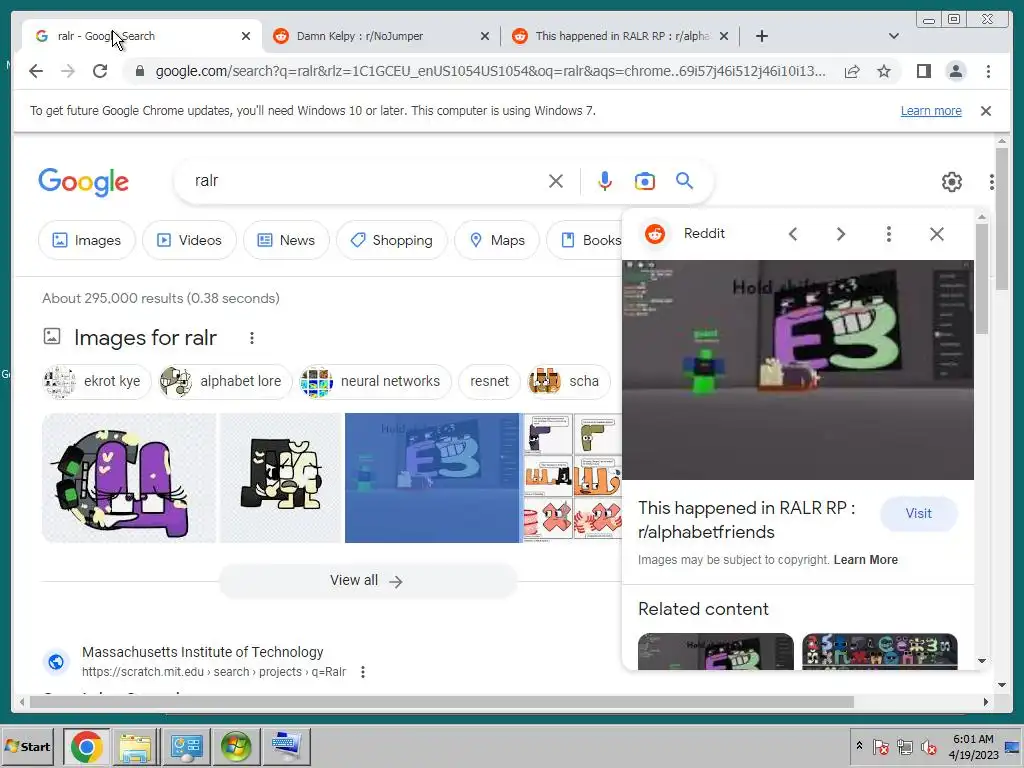Show previous image in the preview panel
1024x768 pixels.
tap(793, 234)
